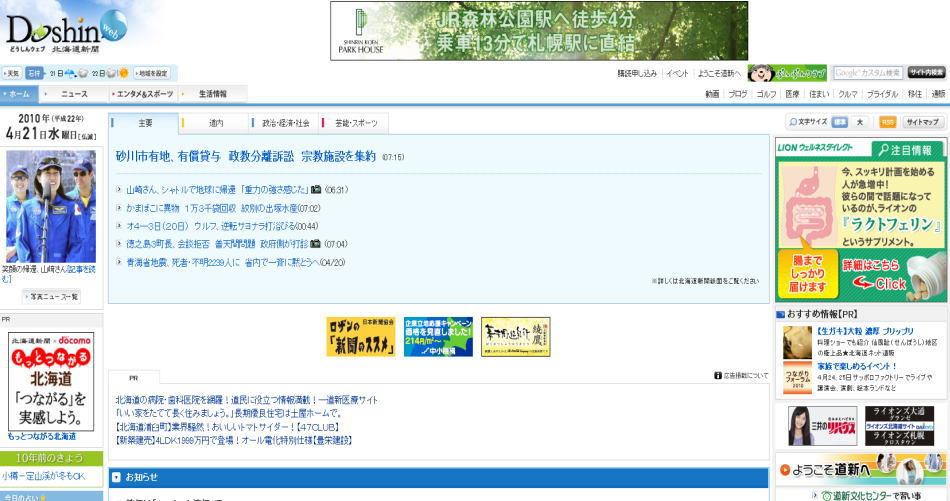
Task: Click the ようこそ道新へ sidebar banner
Action: (x=860, y=469)
